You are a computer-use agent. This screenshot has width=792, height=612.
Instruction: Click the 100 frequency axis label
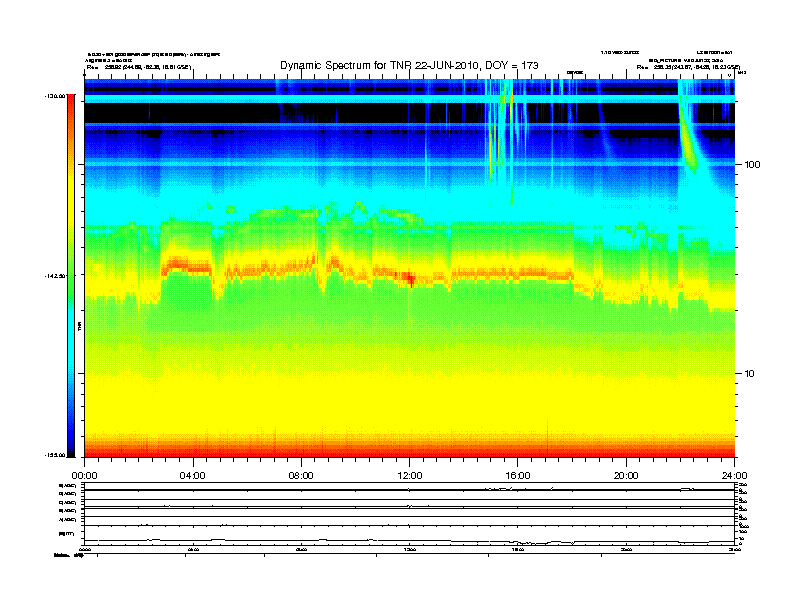752,165
